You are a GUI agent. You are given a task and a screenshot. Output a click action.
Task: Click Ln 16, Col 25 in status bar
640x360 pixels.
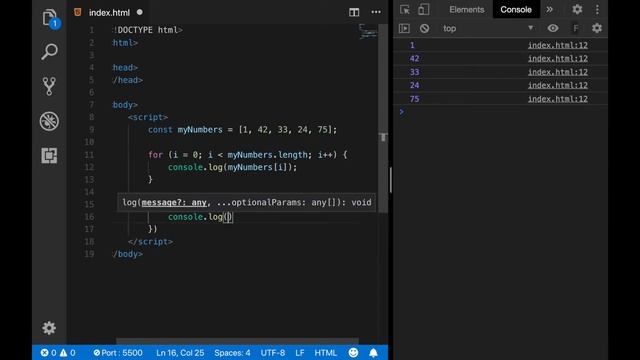[x=180, y=353]
